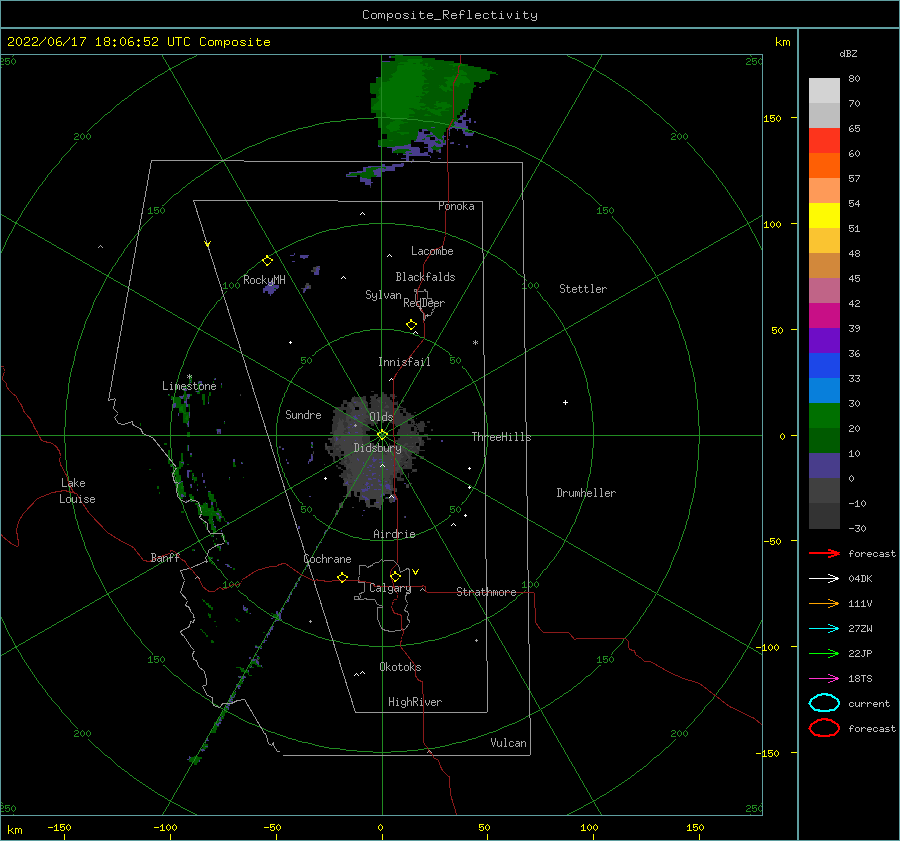900x841 pixels.
Task: Click the white 04DK arrow icon
Action: point(824,579)
